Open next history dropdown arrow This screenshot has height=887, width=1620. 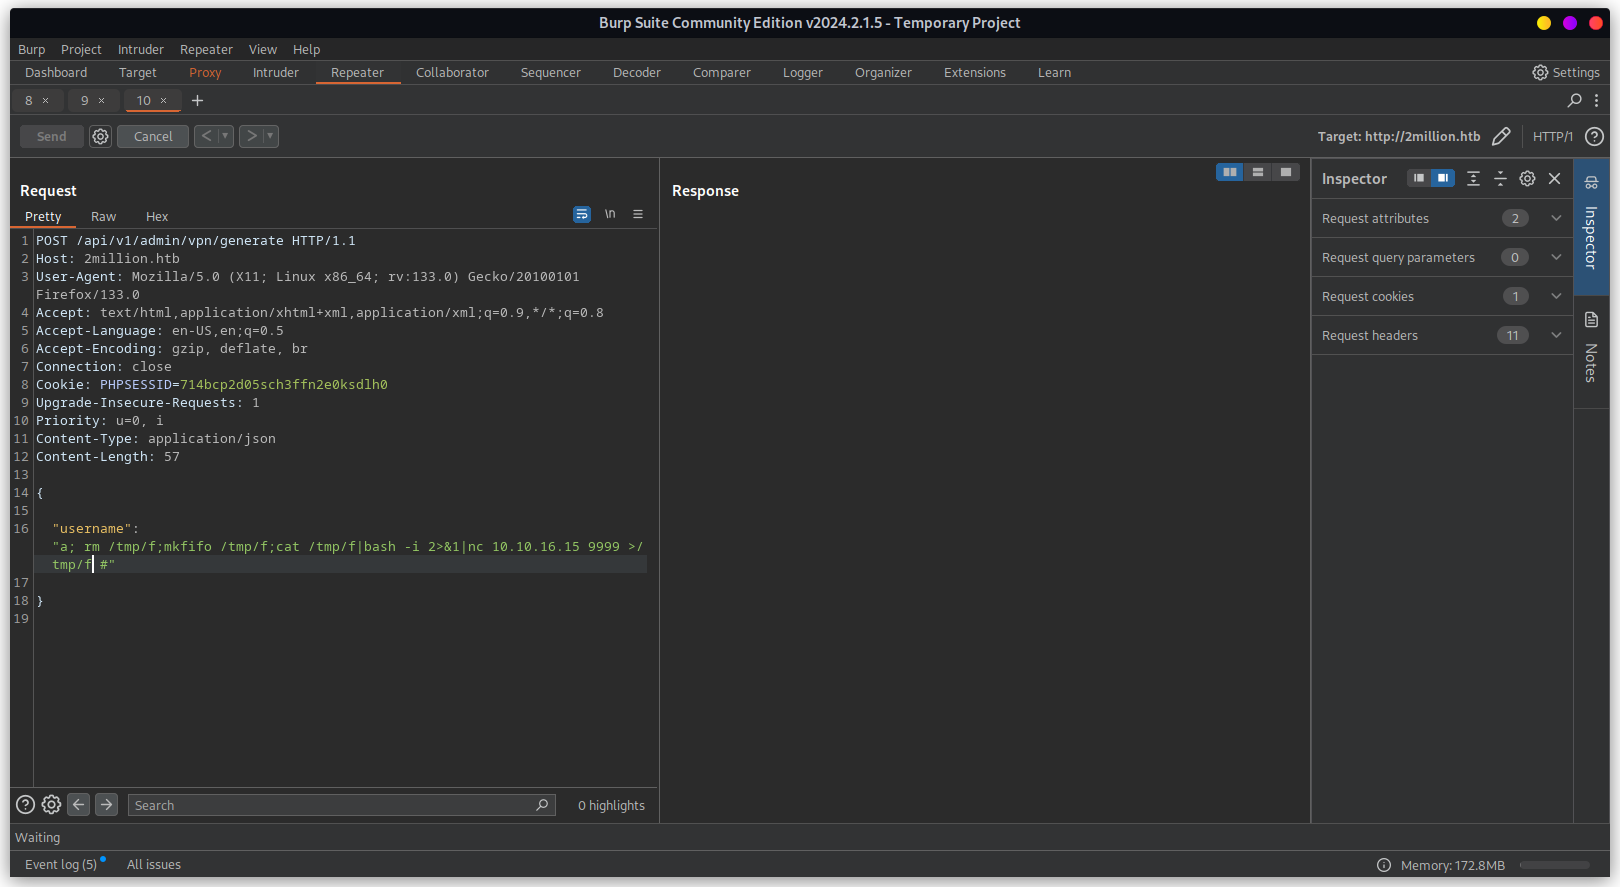click(x=270, y=136)
